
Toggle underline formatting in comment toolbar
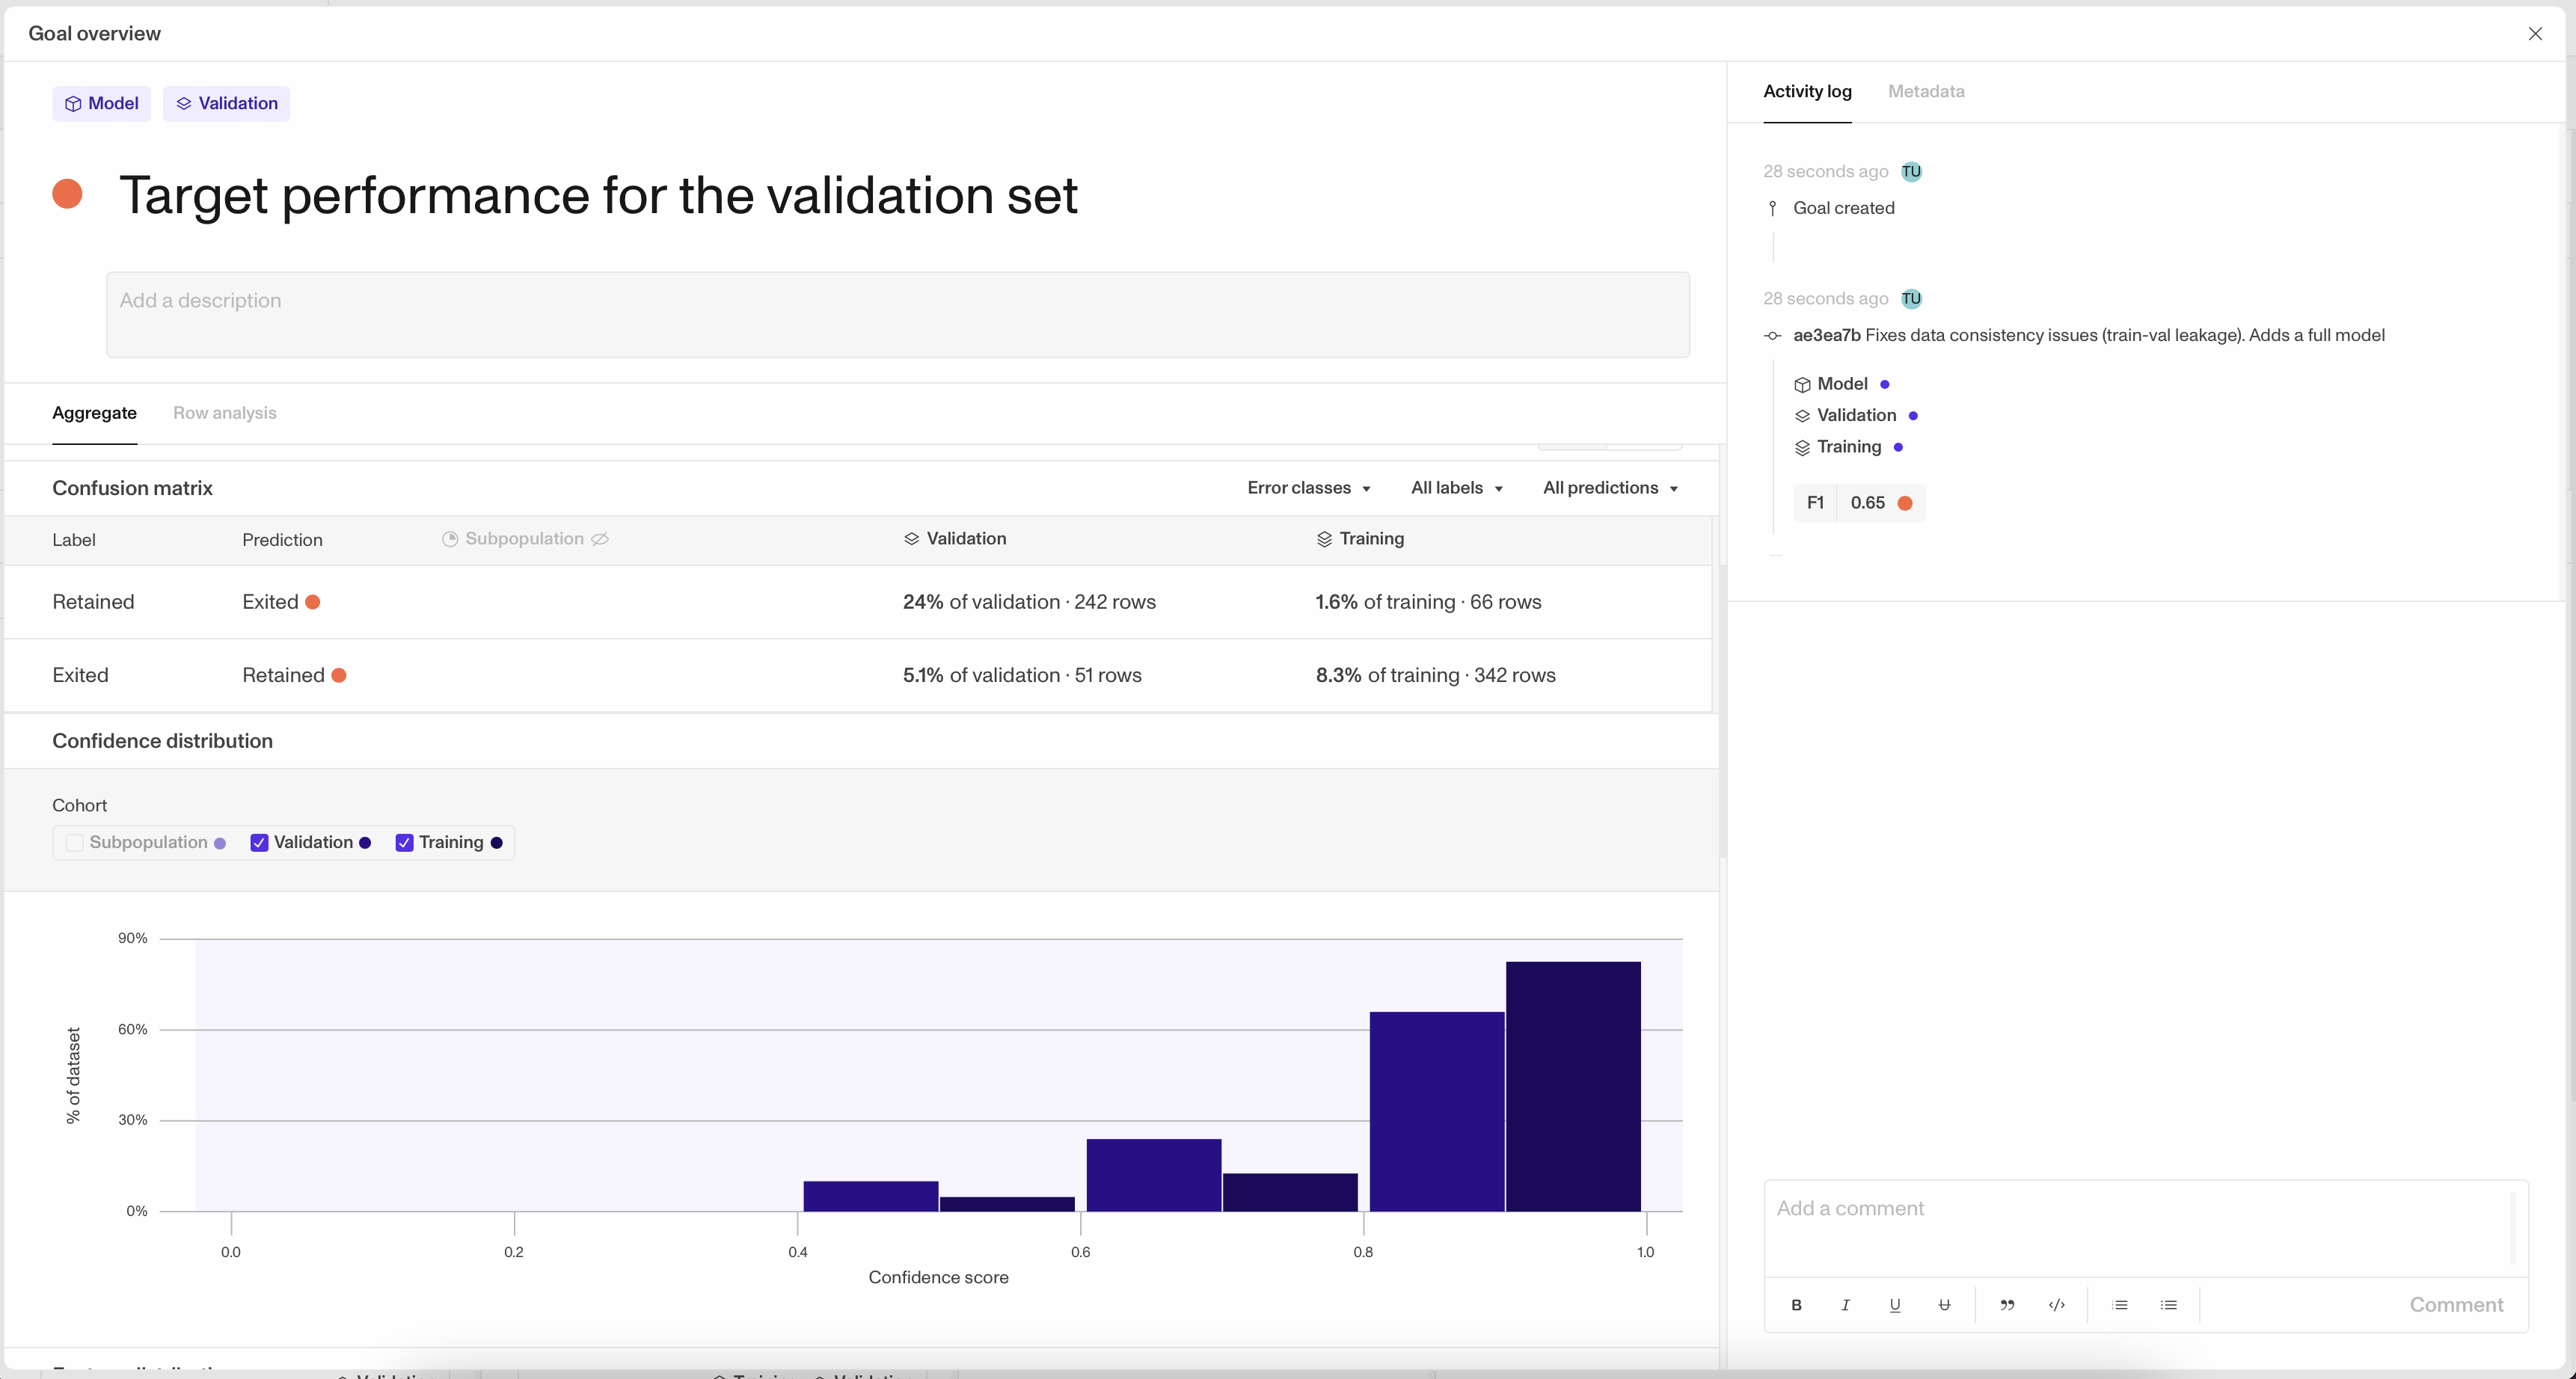[x=1894, y=1305]
